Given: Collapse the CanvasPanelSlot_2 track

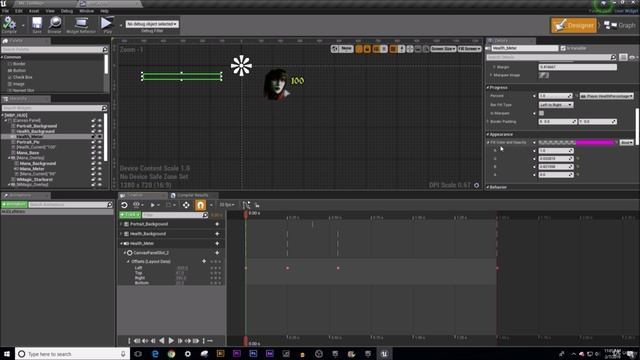Looking at the screenshot, I should click(125, 253).
